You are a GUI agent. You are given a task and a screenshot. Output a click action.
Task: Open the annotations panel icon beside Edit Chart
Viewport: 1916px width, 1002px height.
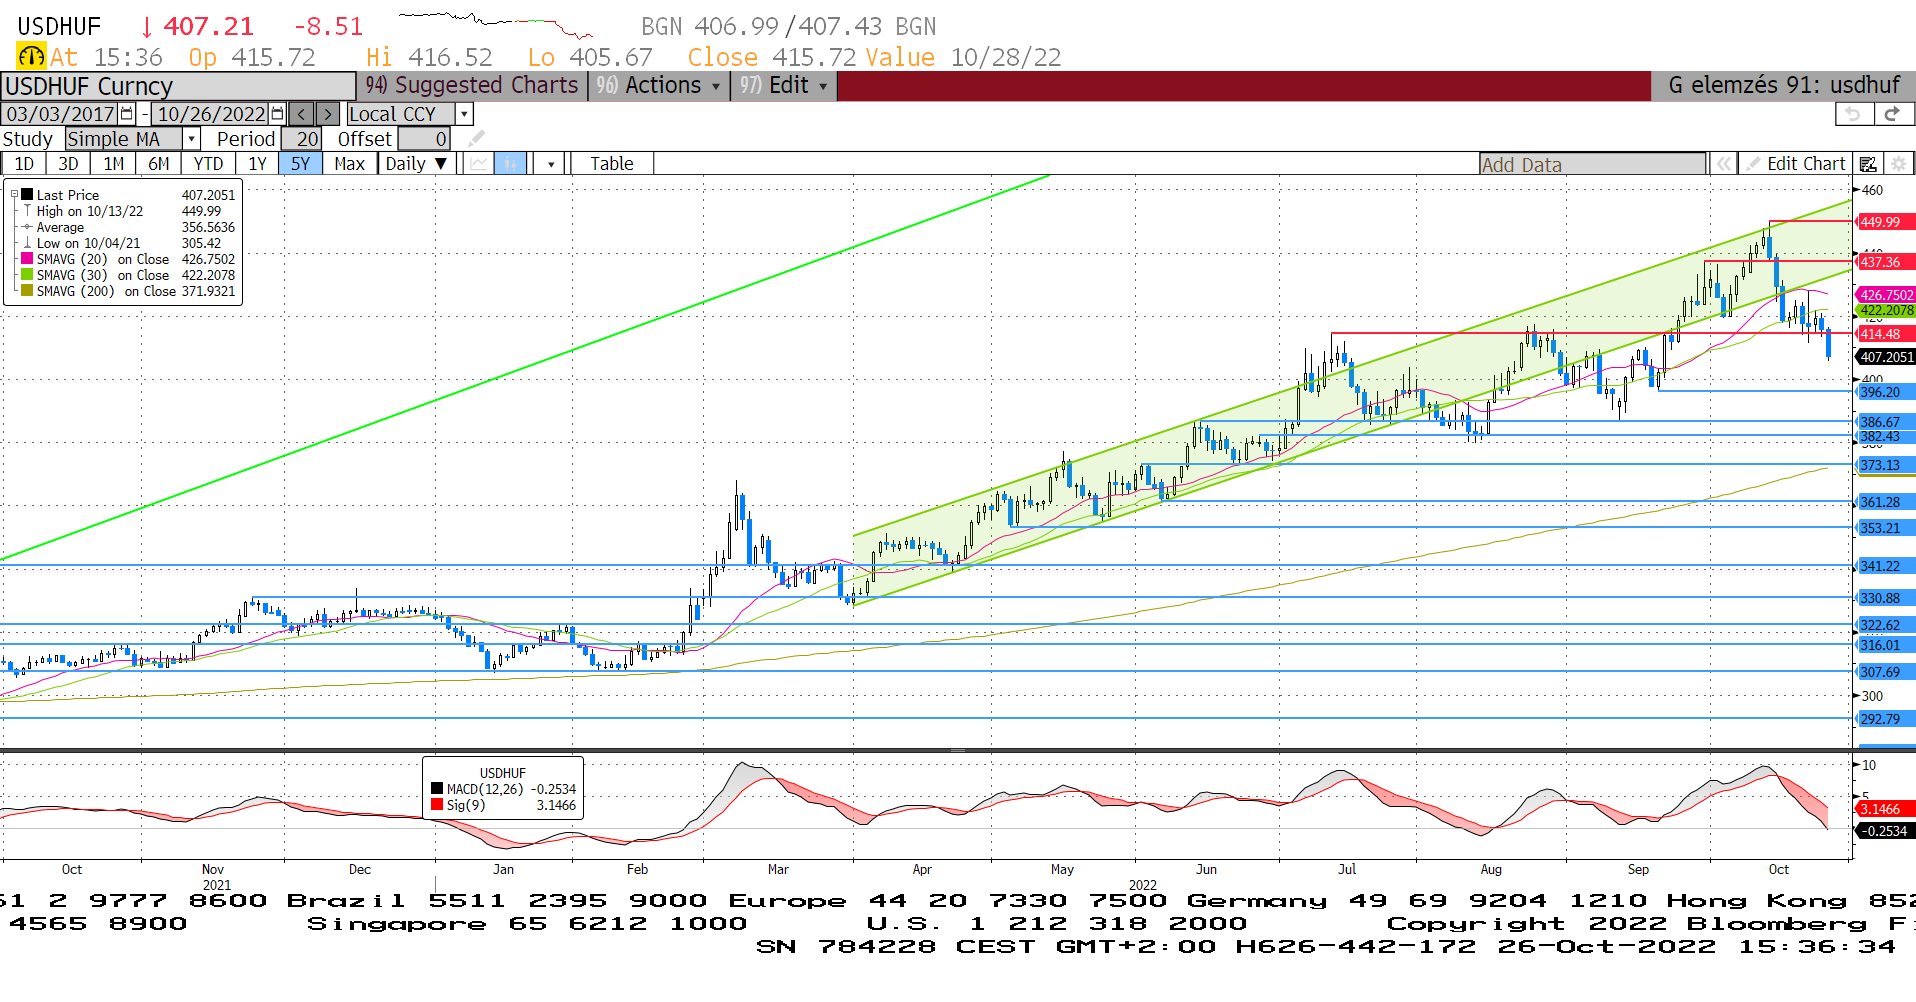point(1867,164)
